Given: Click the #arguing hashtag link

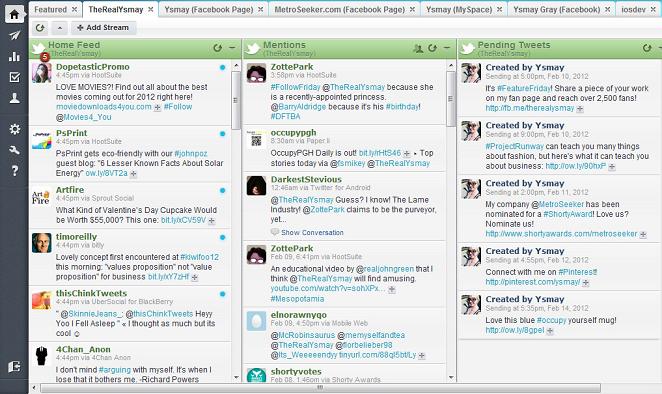Looking at the screenshot, I should click(114, 370).
